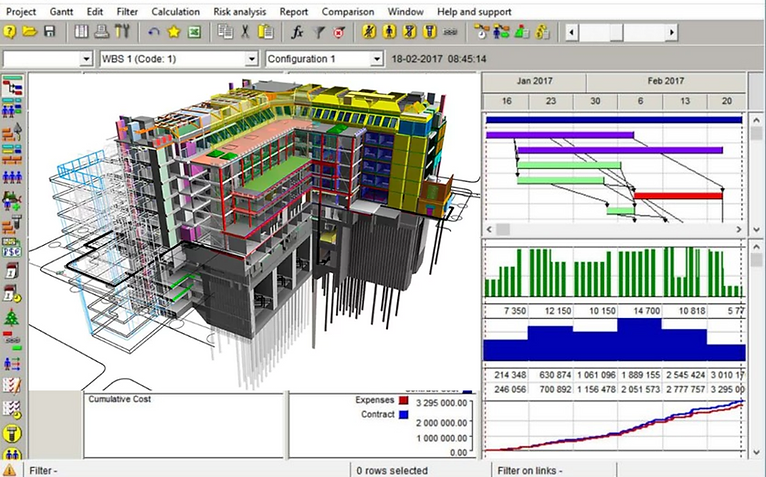Image resolution: width=766 pixels, height=477 pixels.
Task: Click the red Gantt task bar
Action: tap(678, 195)
